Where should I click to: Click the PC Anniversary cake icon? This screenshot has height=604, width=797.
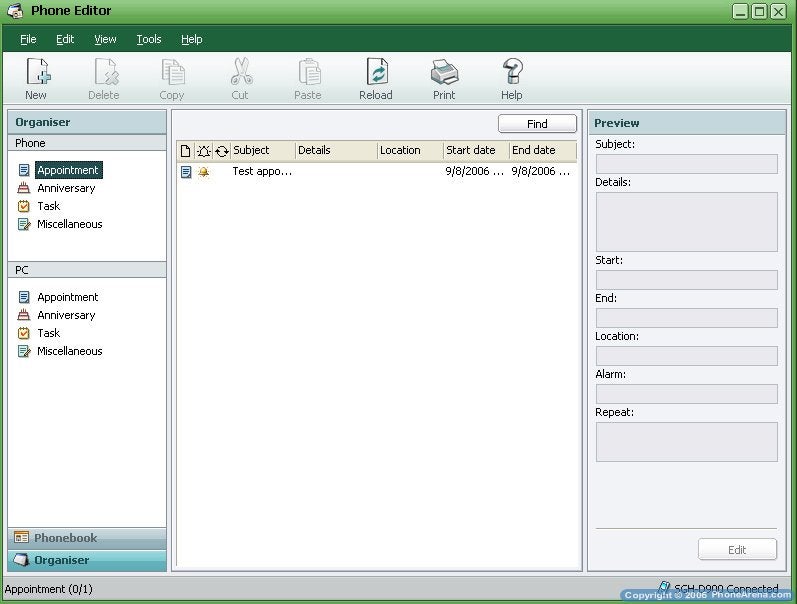point(23,315)
